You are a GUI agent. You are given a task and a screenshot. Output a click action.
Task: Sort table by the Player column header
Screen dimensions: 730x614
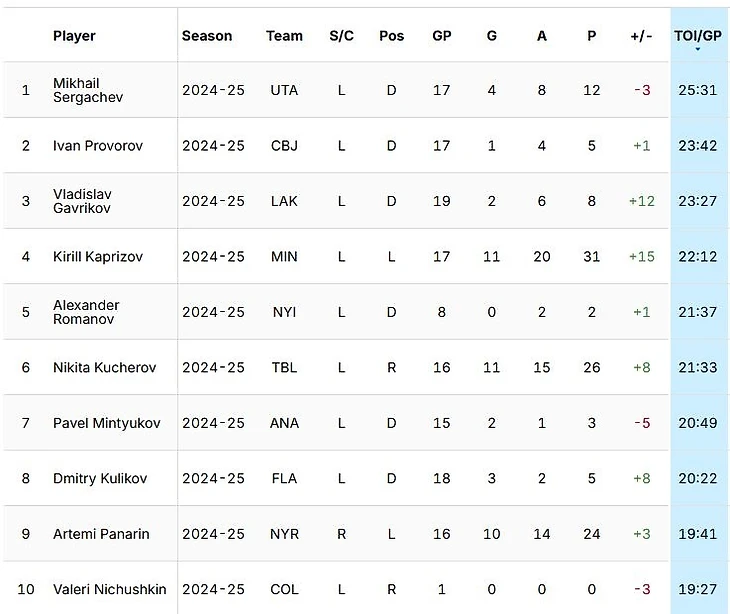tap(74, 36)
